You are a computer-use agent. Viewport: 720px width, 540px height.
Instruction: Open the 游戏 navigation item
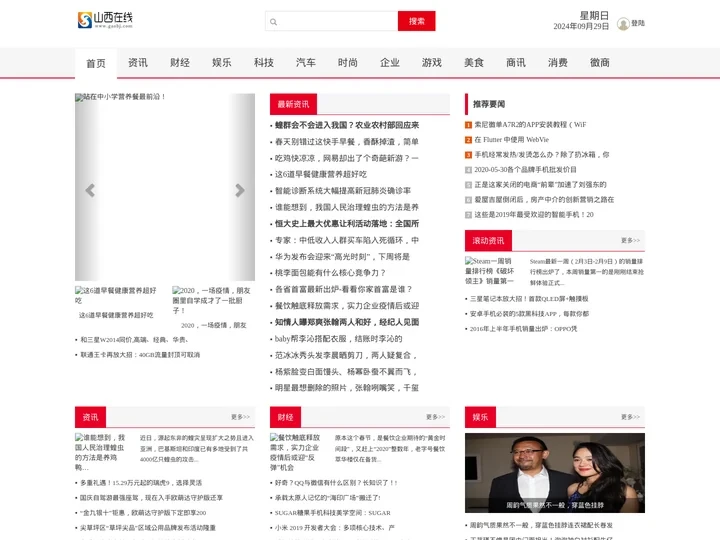pyautogui.click(x=432, y=63)
